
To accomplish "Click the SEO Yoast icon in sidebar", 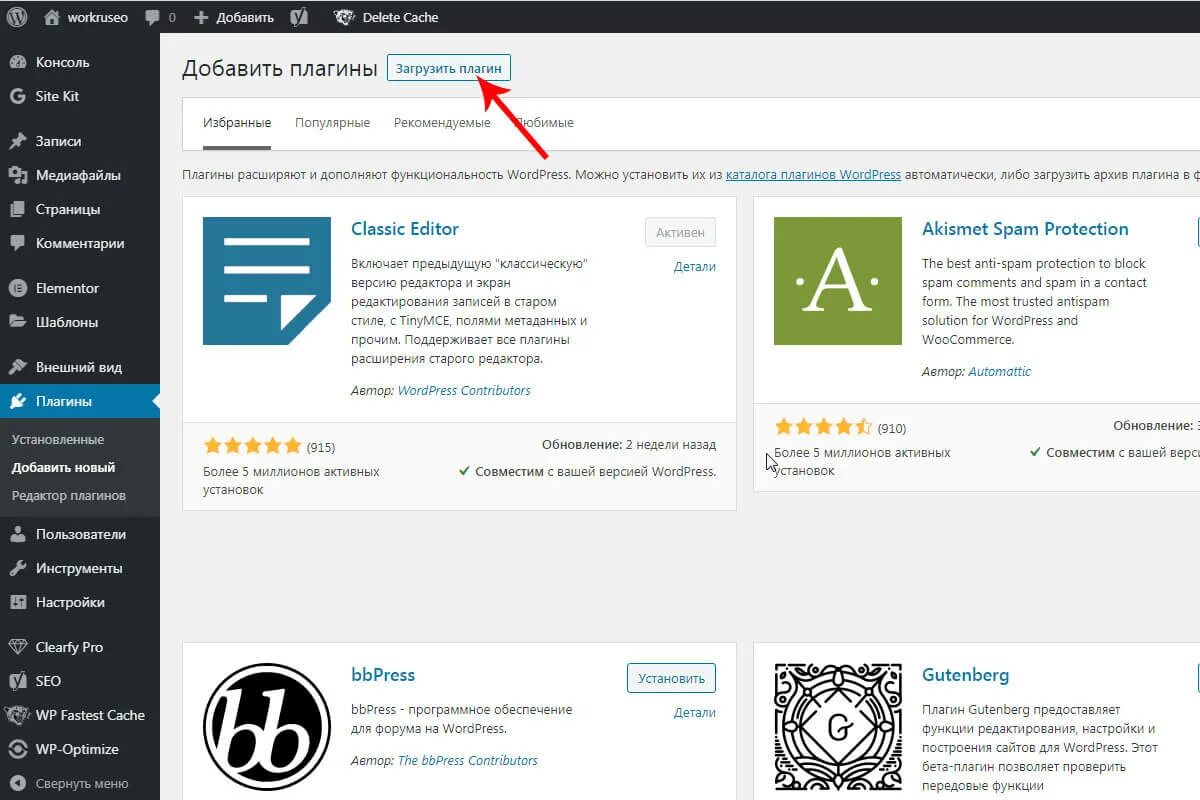I will point(17,681).
